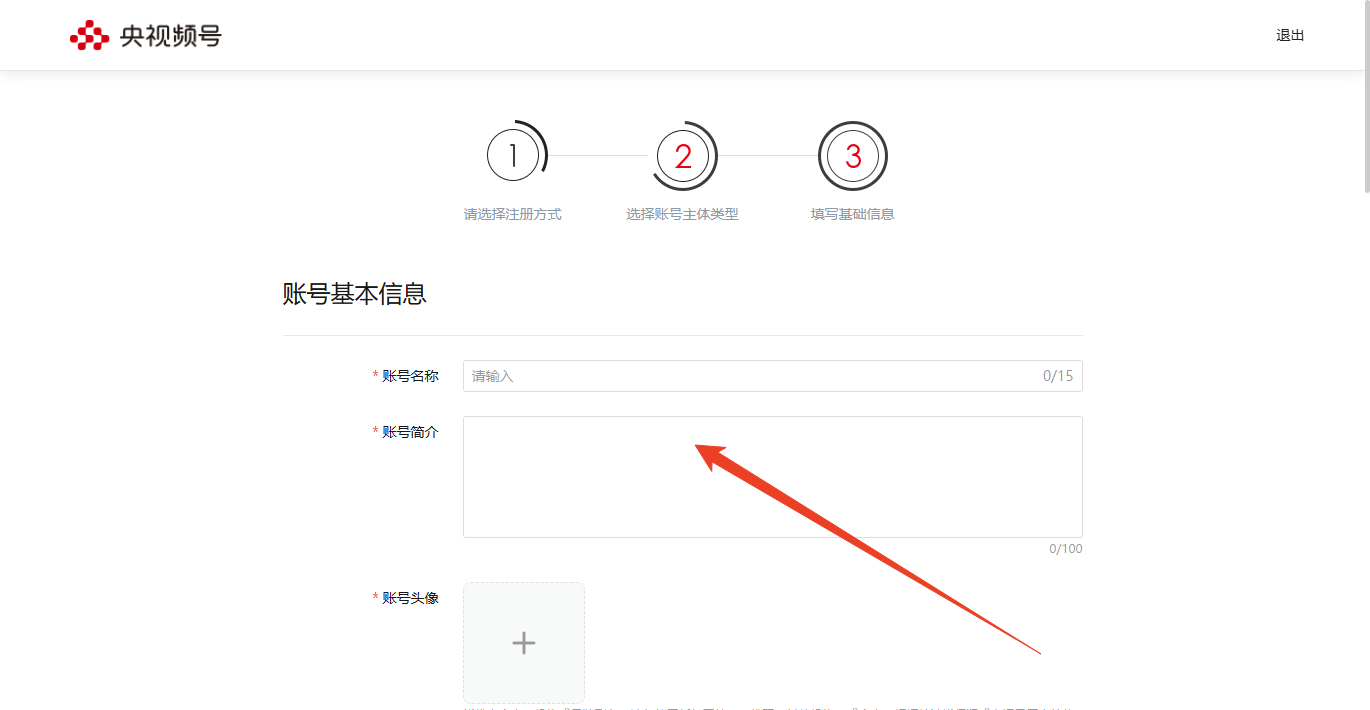Click the 央视频号 logo
The image size is (1370, 710).
[146, 35]
